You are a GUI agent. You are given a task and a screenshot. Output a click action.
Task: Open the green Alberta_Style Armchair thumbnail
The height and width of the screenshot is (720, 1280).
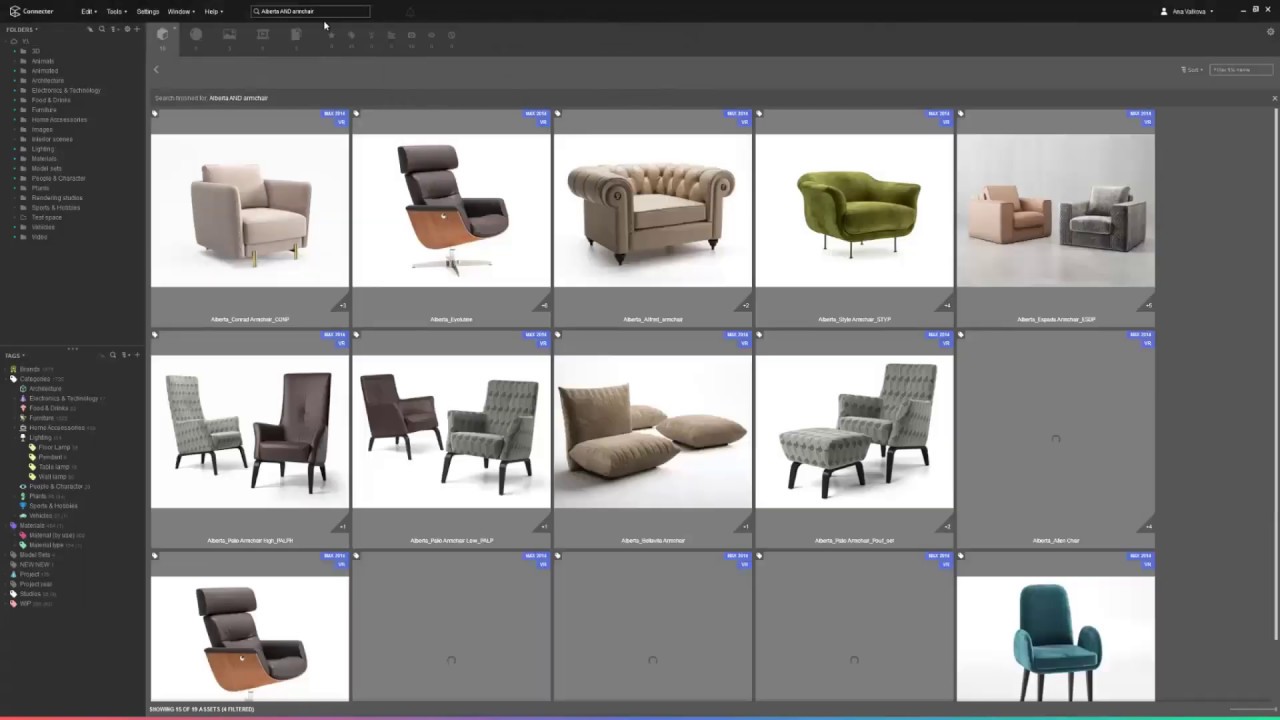854,211
